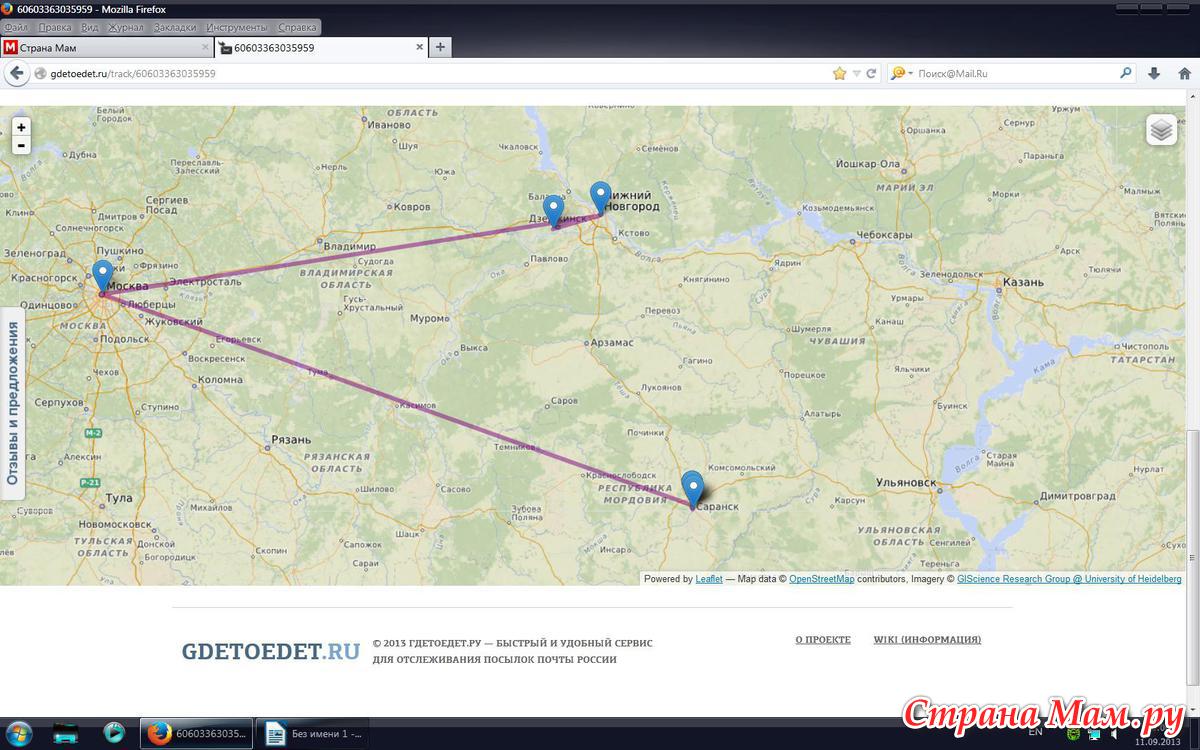The width and height of the screenshot is (1200, 750).
Task: Click the EN language indicator in the tray
Action: (1035, 732)
